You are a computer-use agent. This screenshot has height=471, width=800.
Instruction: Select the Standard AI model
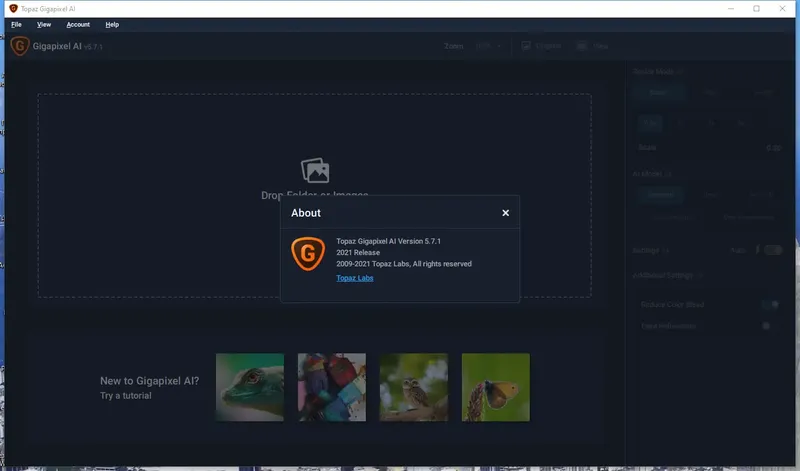click(x=660, y=194)
